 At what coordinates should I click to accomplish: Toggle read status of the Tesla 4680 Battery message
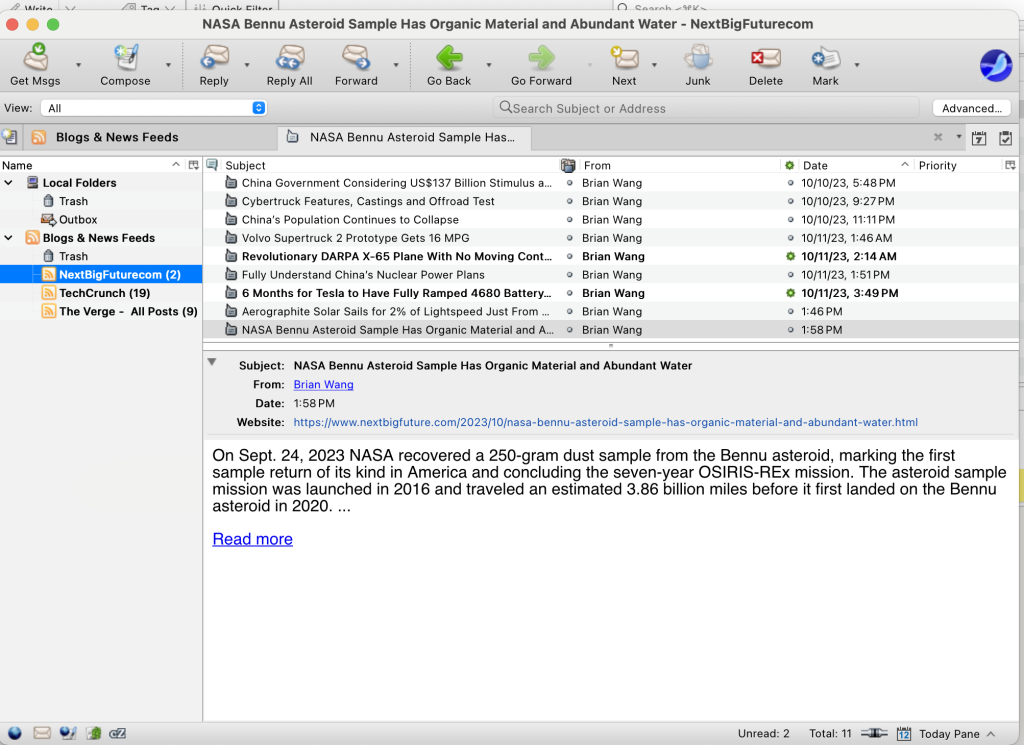click(x=790, y=293)
